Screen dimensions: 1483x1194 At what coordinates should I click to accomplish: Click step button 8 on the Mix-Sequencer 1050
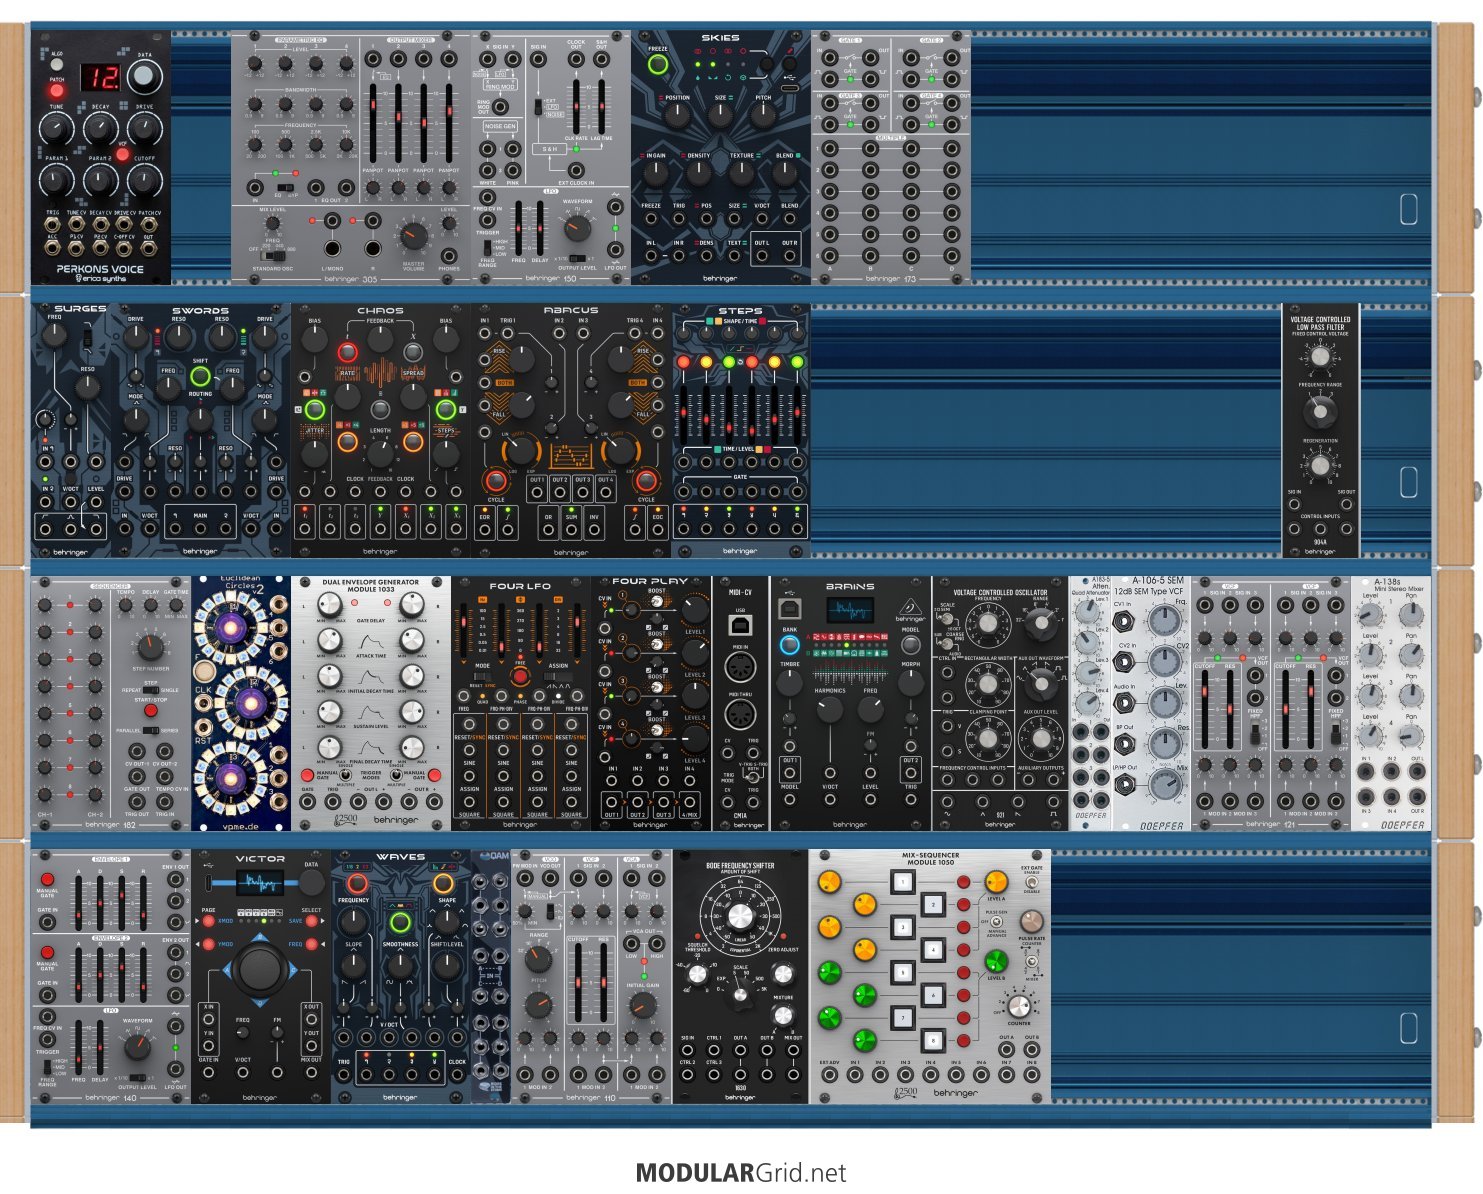(x=932, y=1040)
